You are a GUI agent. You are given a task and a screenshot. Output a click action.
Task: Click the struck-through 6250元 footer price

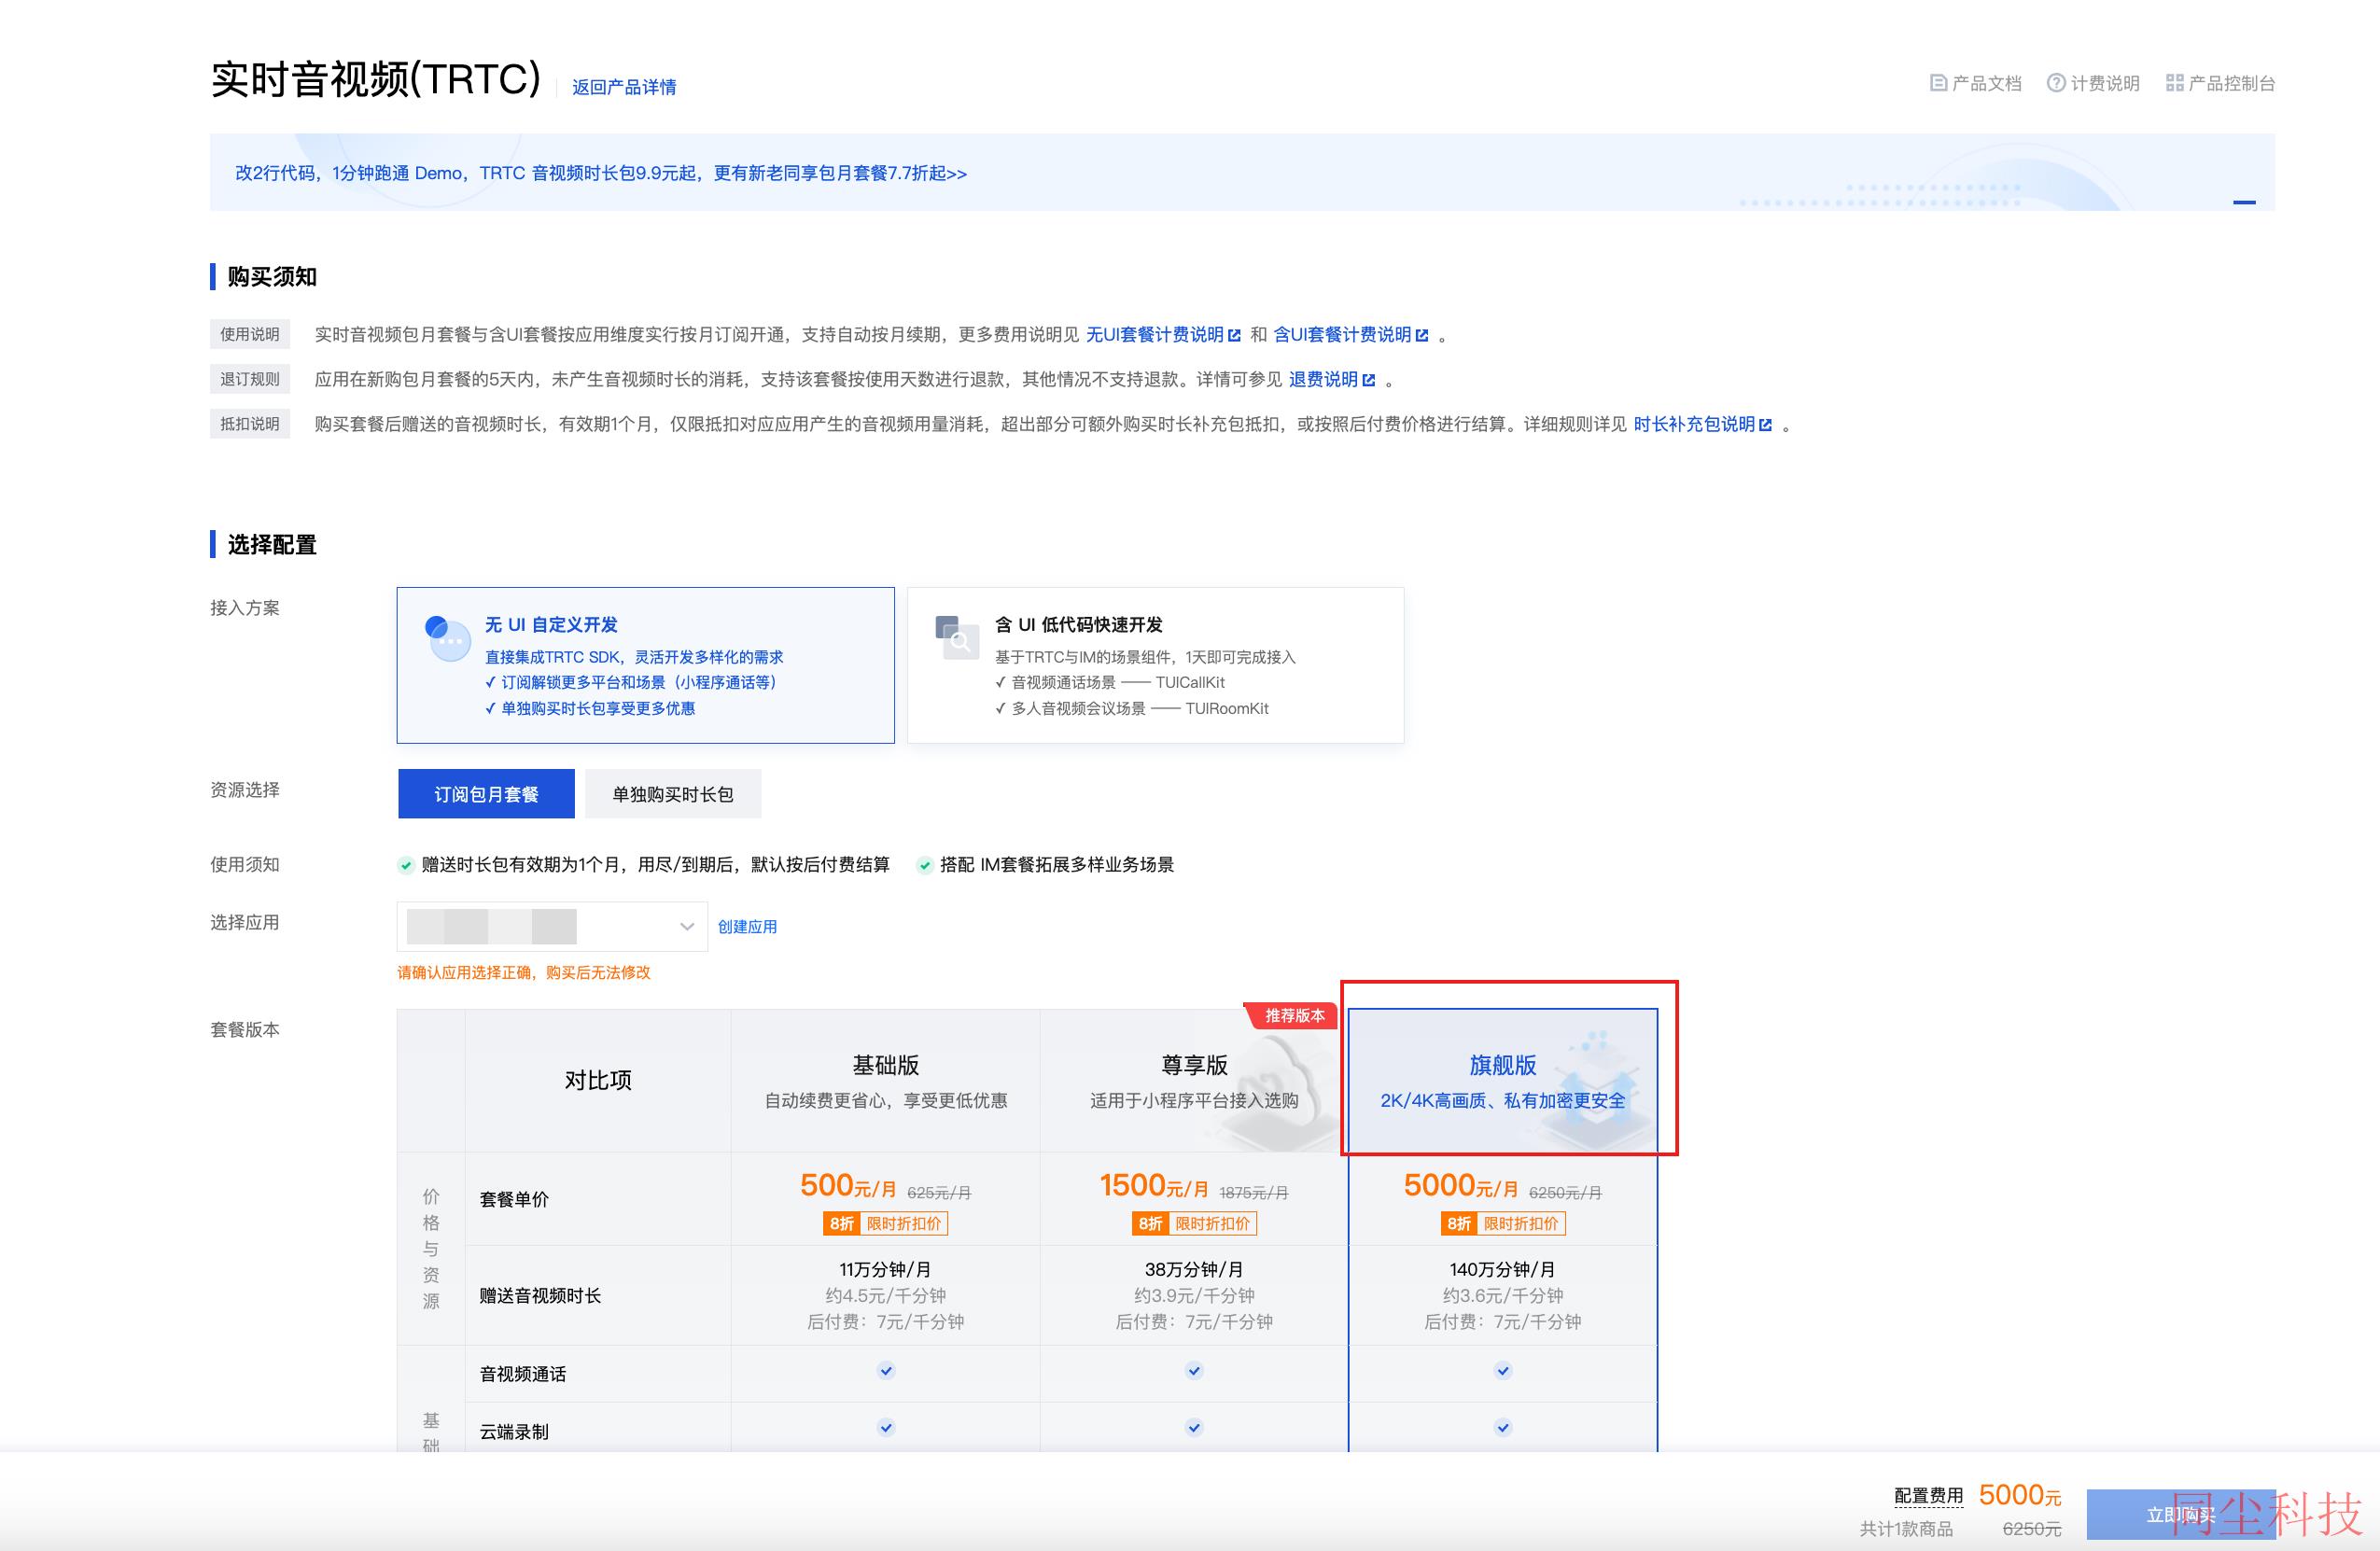click(2032, 1529)
